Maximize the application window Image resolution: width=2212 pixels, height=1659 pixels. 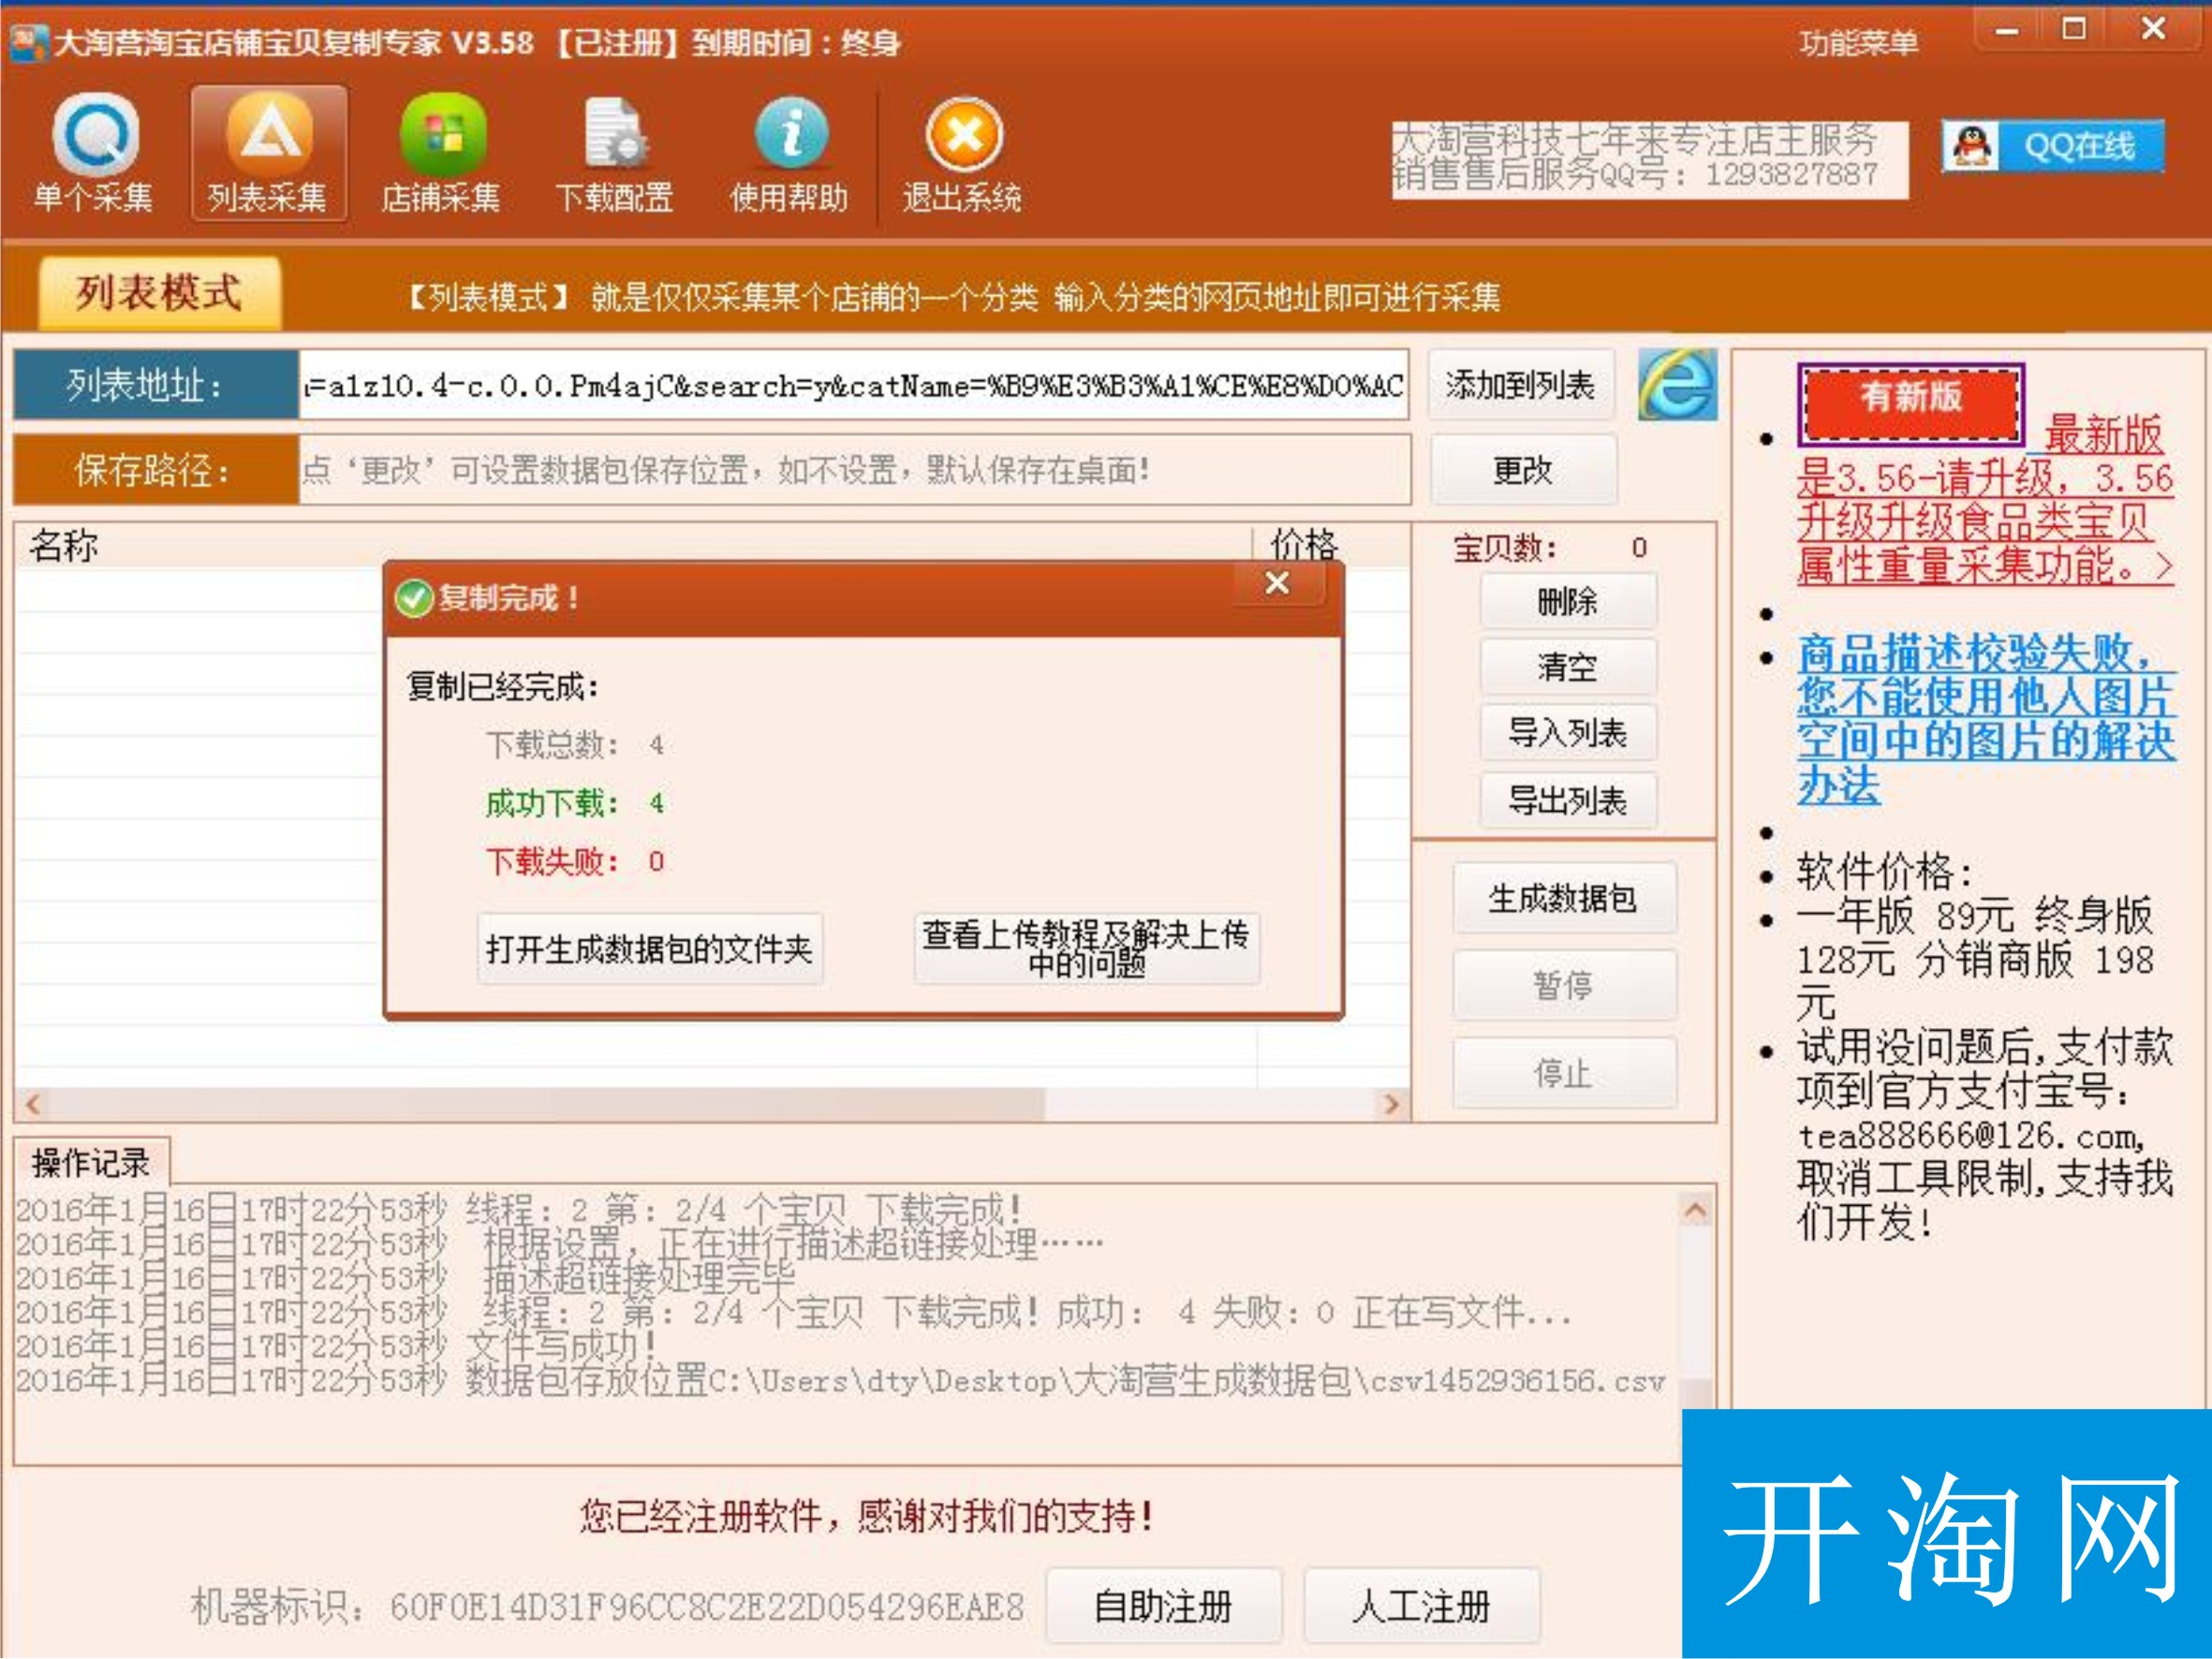coord(2074,30)
